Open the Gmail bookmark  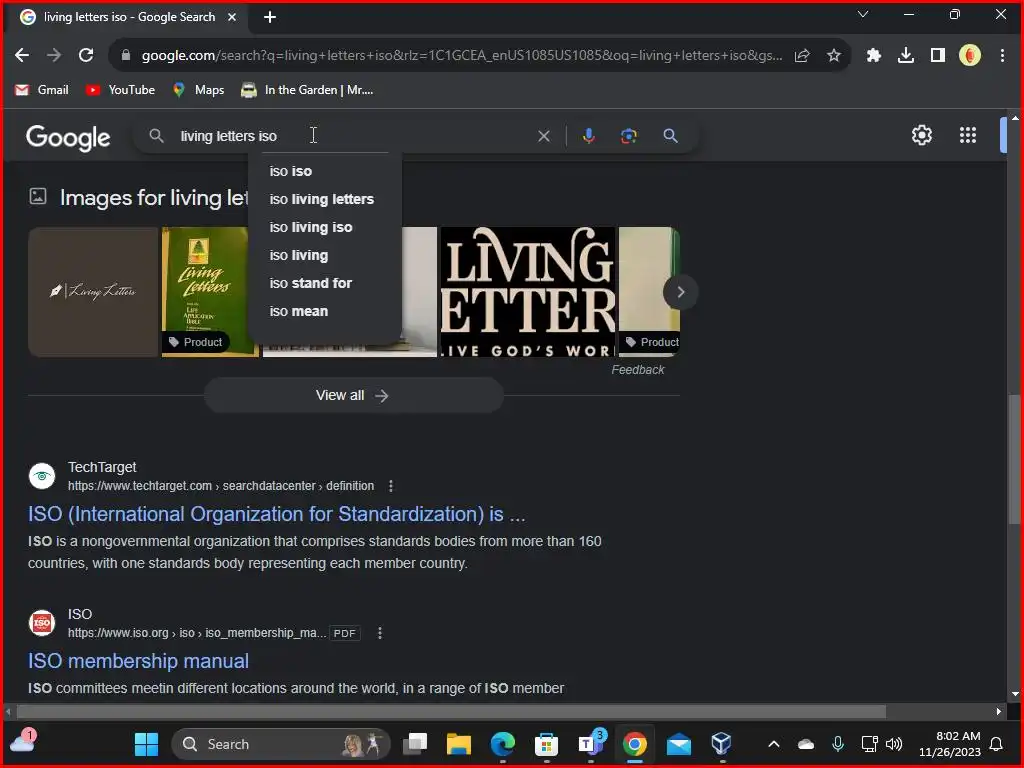tap(42, 90)
